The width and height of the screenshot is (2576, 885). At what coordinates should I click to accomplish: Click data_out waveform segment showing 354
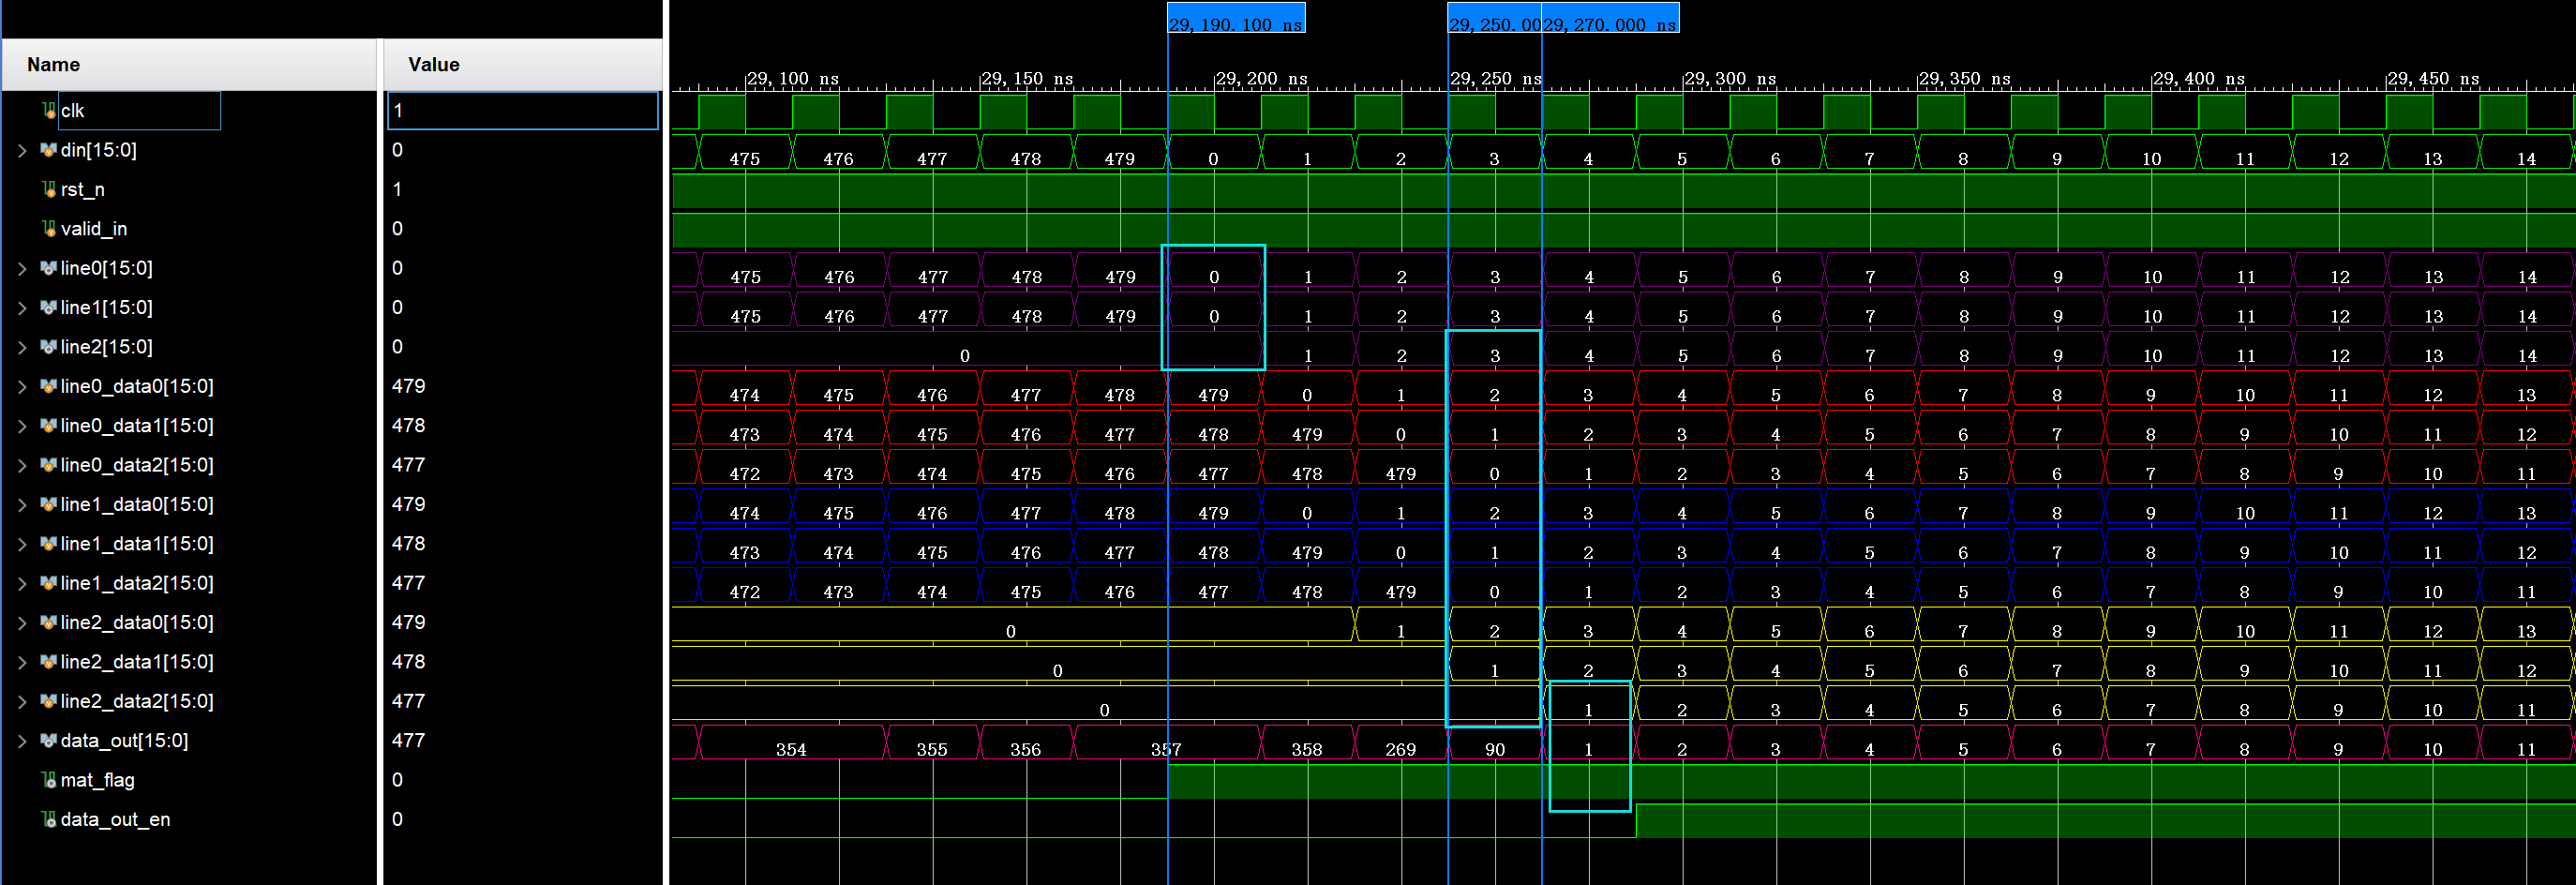coord(791,743)
